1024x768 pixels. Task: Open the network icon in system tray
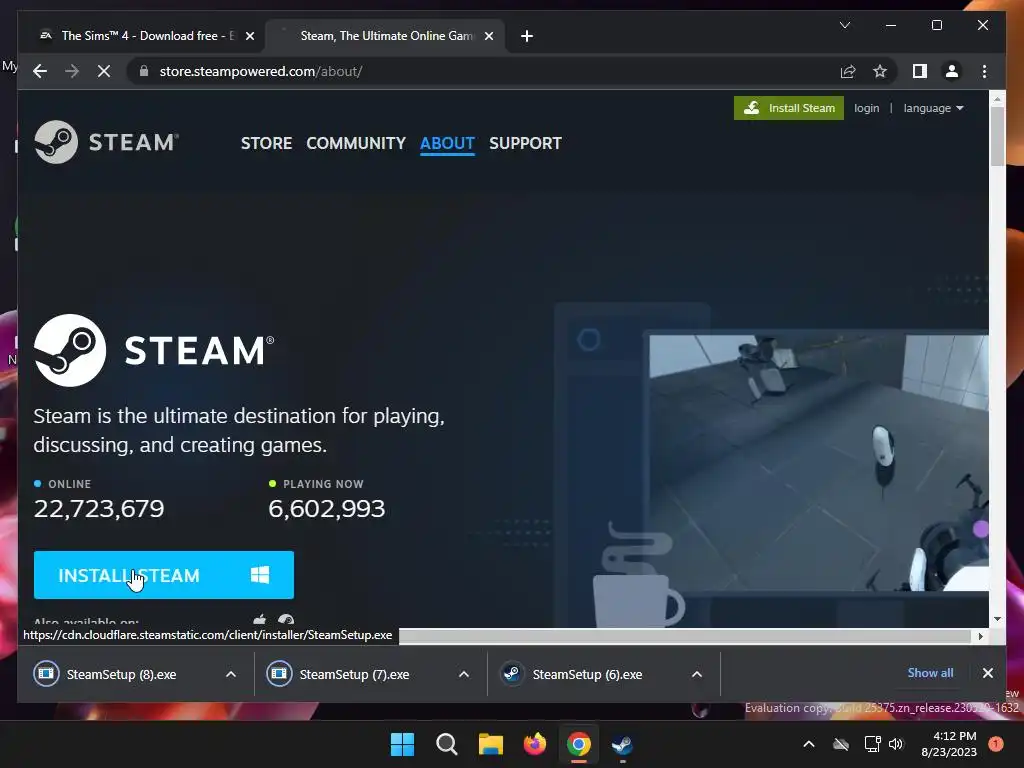(872, 744)
